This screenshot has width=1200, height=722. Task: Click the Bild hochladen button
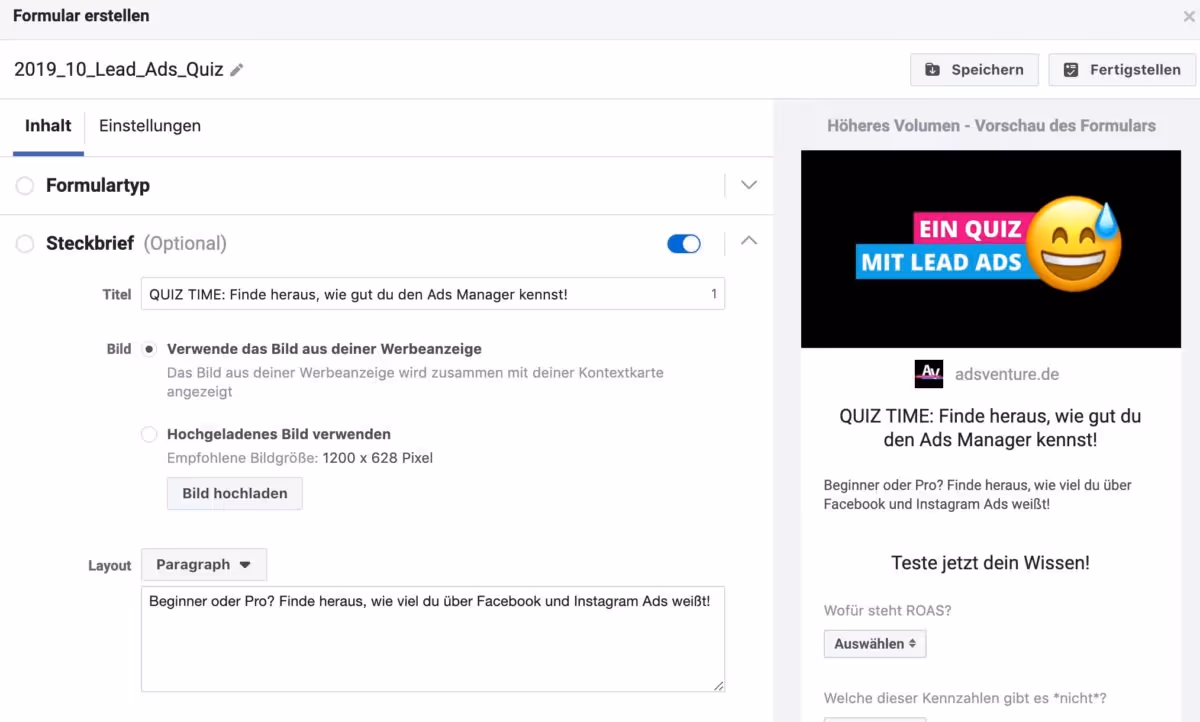235,493
